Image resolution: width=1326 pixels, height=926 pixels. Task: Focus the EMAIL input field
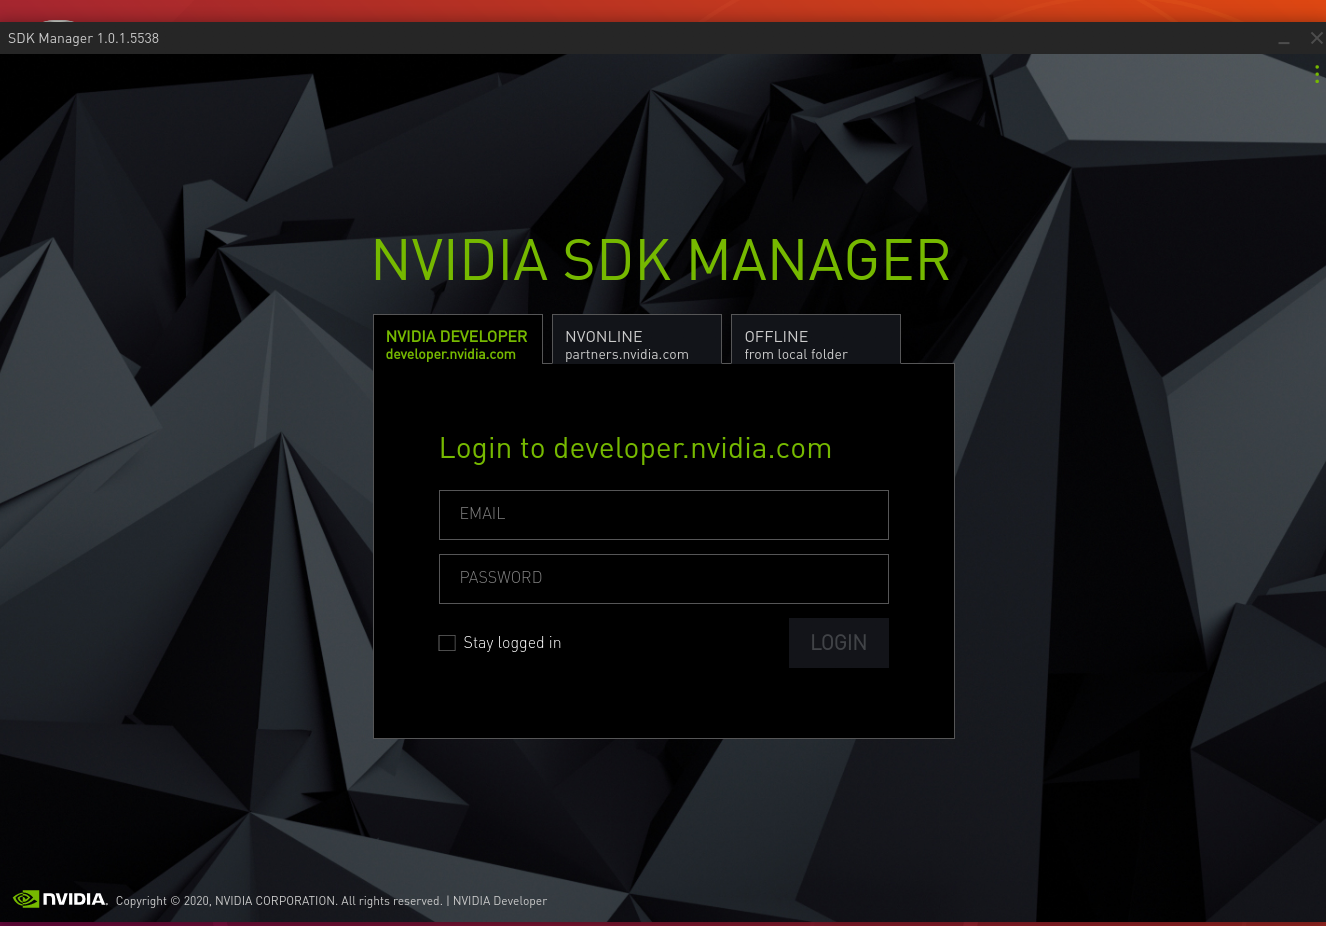[664, 515]
